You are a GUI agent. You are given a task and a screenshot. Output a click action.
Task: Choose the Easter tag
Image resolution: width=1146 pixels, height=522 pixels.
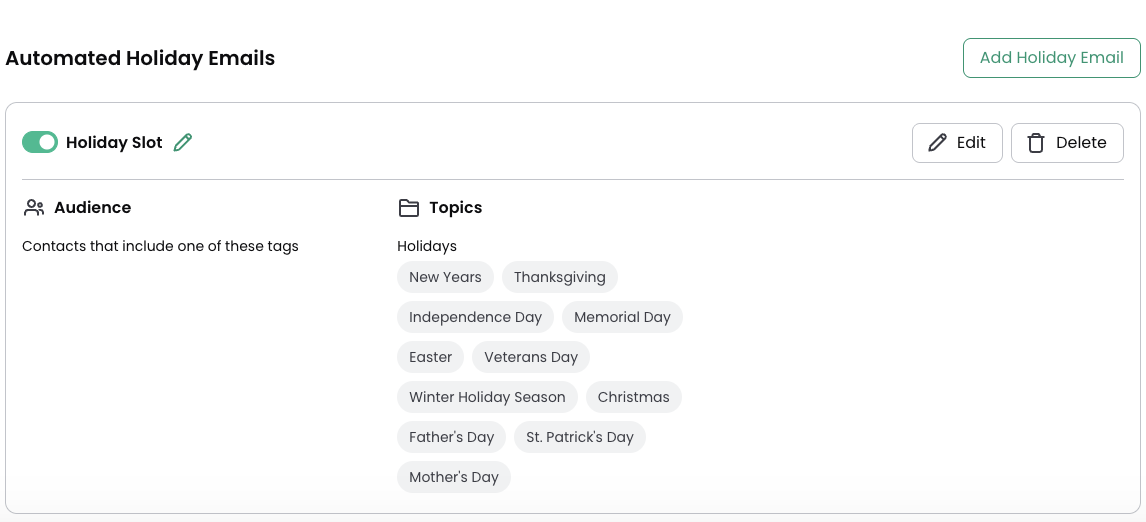pos(430,357)
